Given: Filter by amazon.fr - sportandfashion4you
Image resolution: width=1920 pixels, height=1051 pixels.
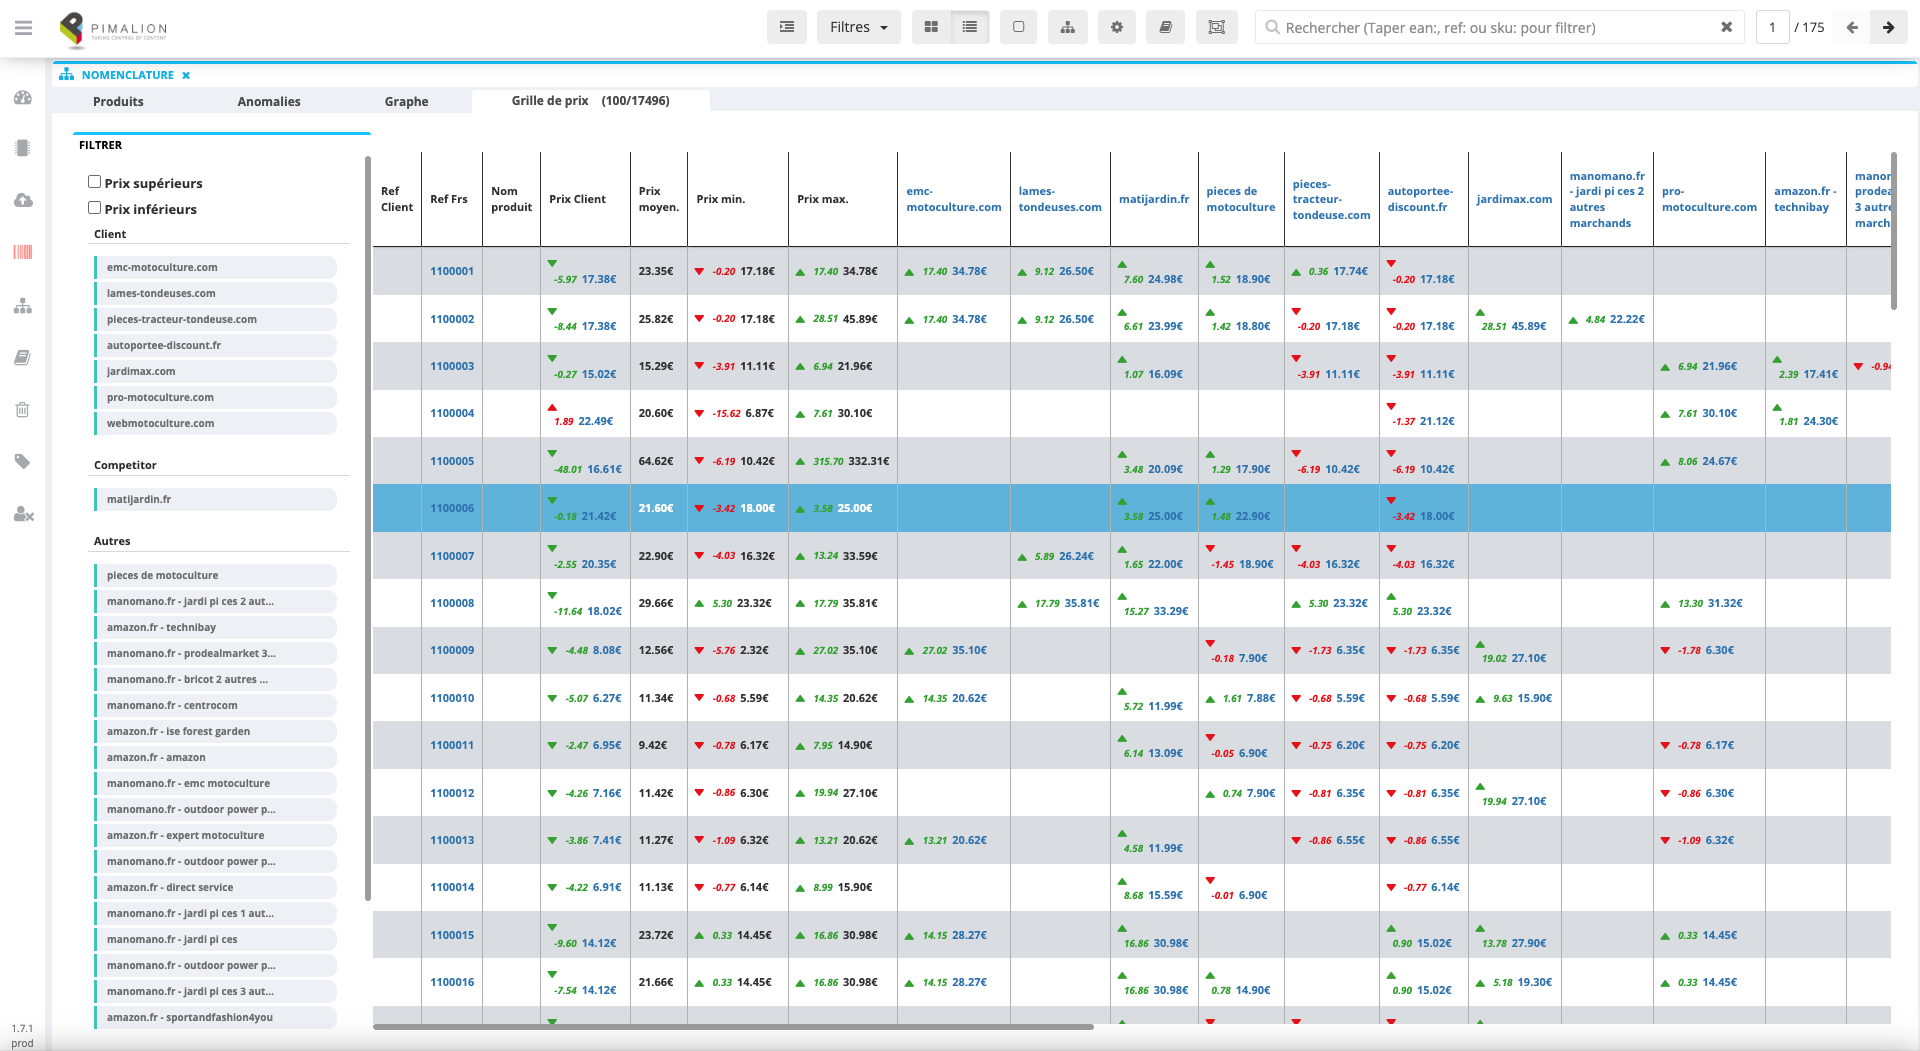Looking at the screenshot, I should (215, 1017).
